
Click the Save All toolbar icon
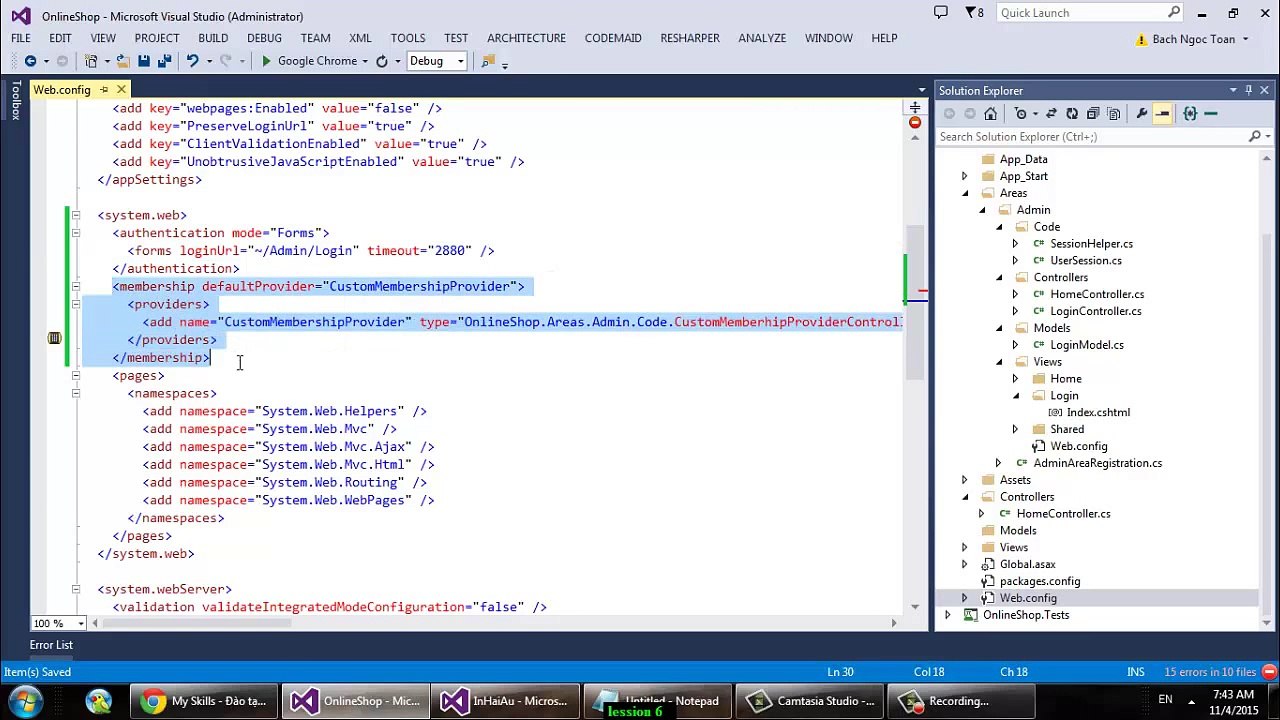pos(164,61)
